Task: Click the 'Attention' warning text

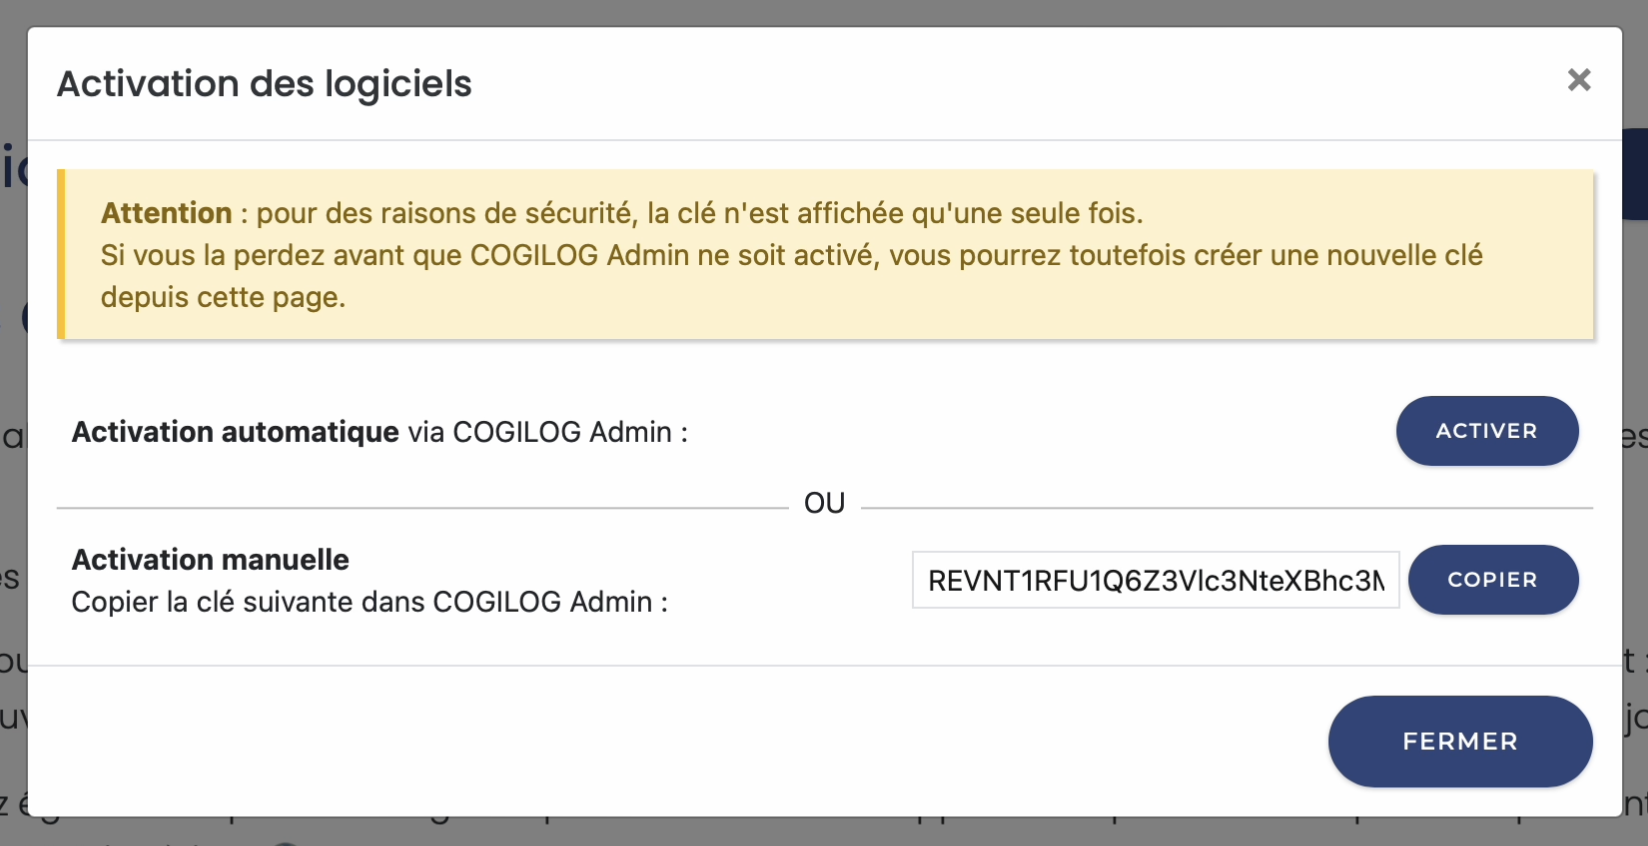Action: [166, 213]
